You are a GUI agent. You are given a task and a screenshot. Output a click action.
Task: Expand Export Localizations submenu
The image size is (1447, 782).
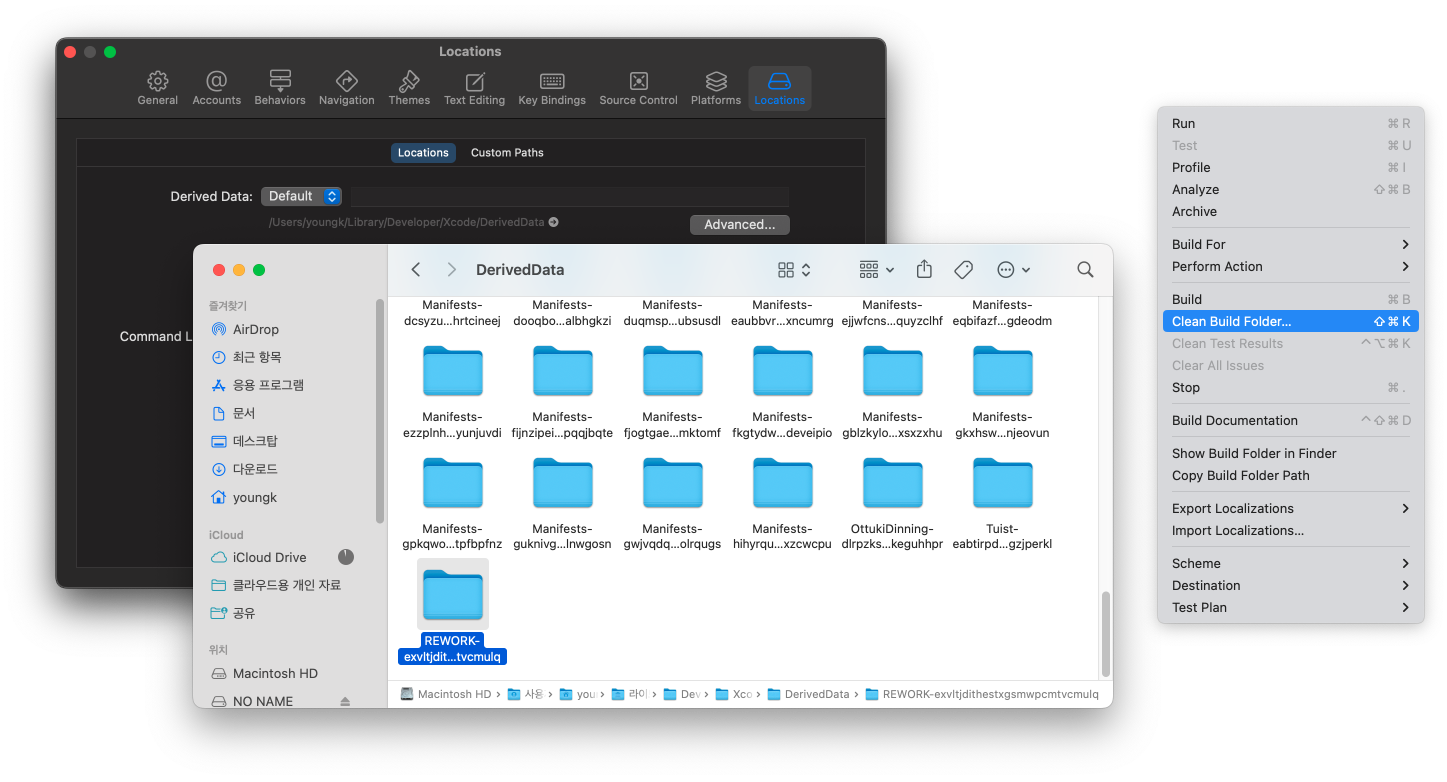coord(1291,508)
